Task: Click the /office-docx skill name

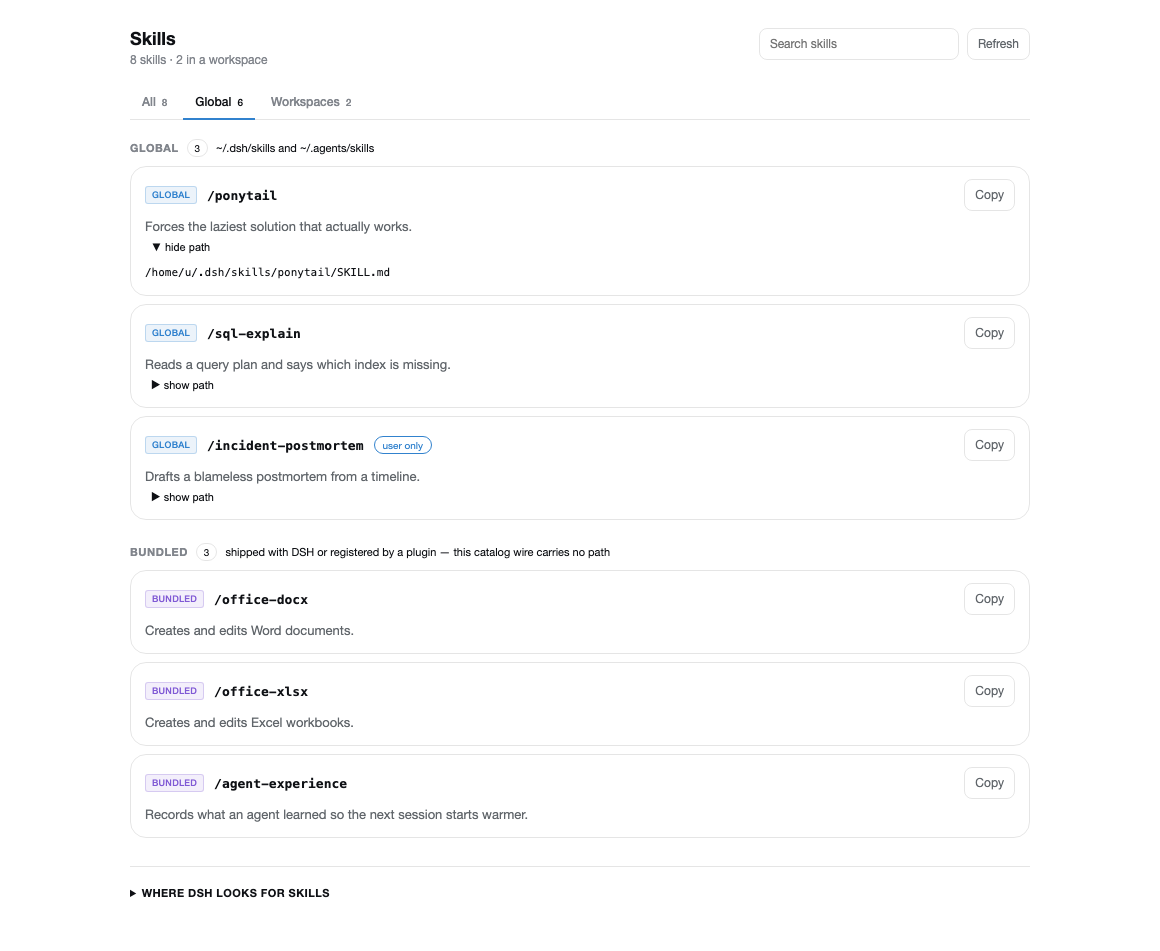Action: (261, 599)
